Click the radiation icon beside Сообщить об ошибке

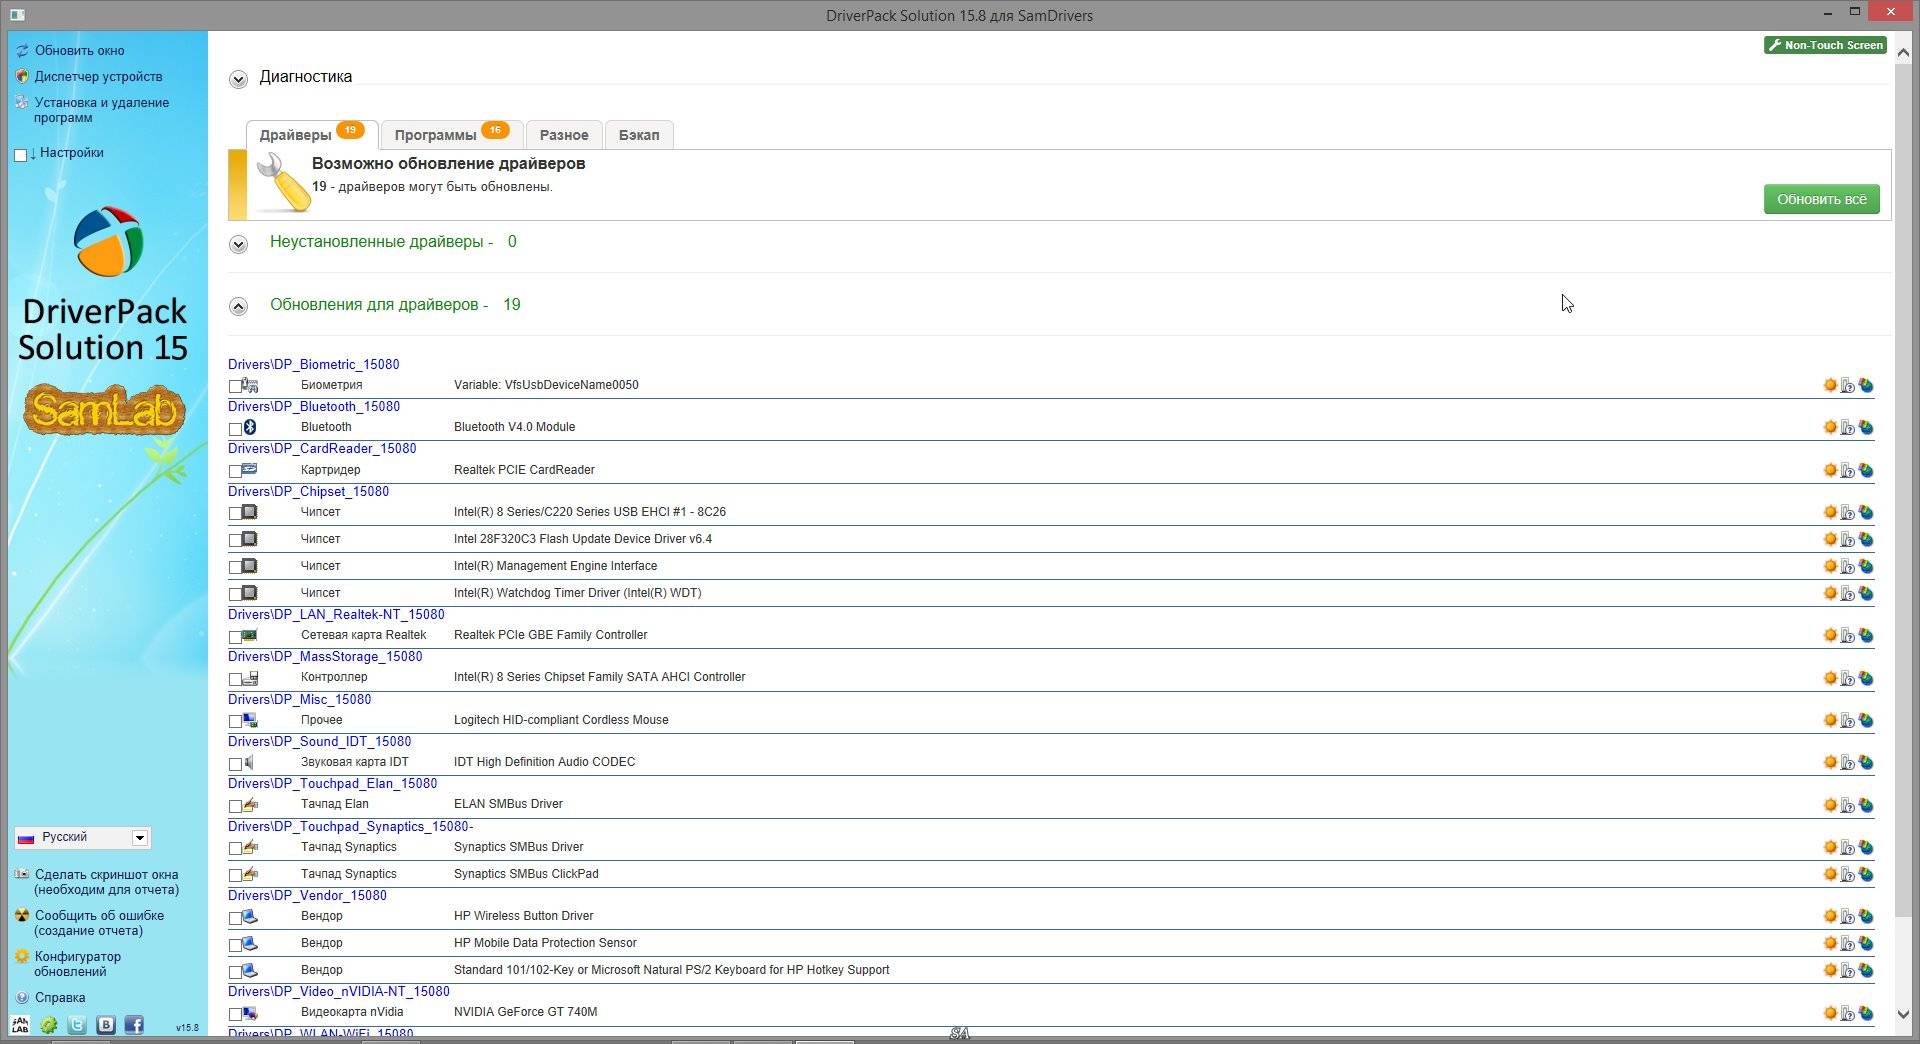21,915
